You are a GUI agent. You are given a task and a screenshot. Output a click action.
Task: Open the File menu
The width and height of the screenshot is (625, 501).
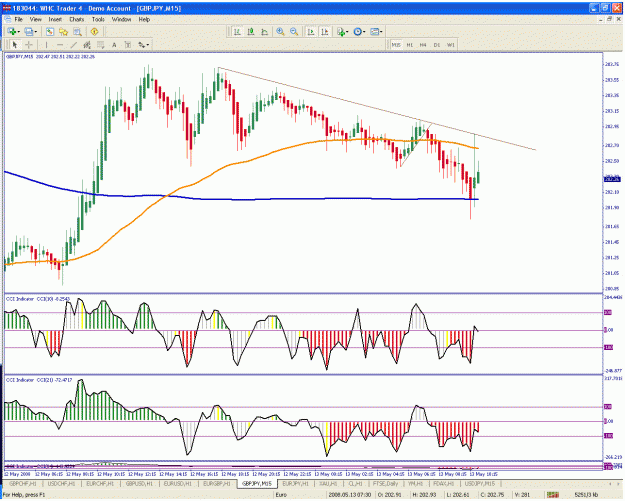(18, 19)
